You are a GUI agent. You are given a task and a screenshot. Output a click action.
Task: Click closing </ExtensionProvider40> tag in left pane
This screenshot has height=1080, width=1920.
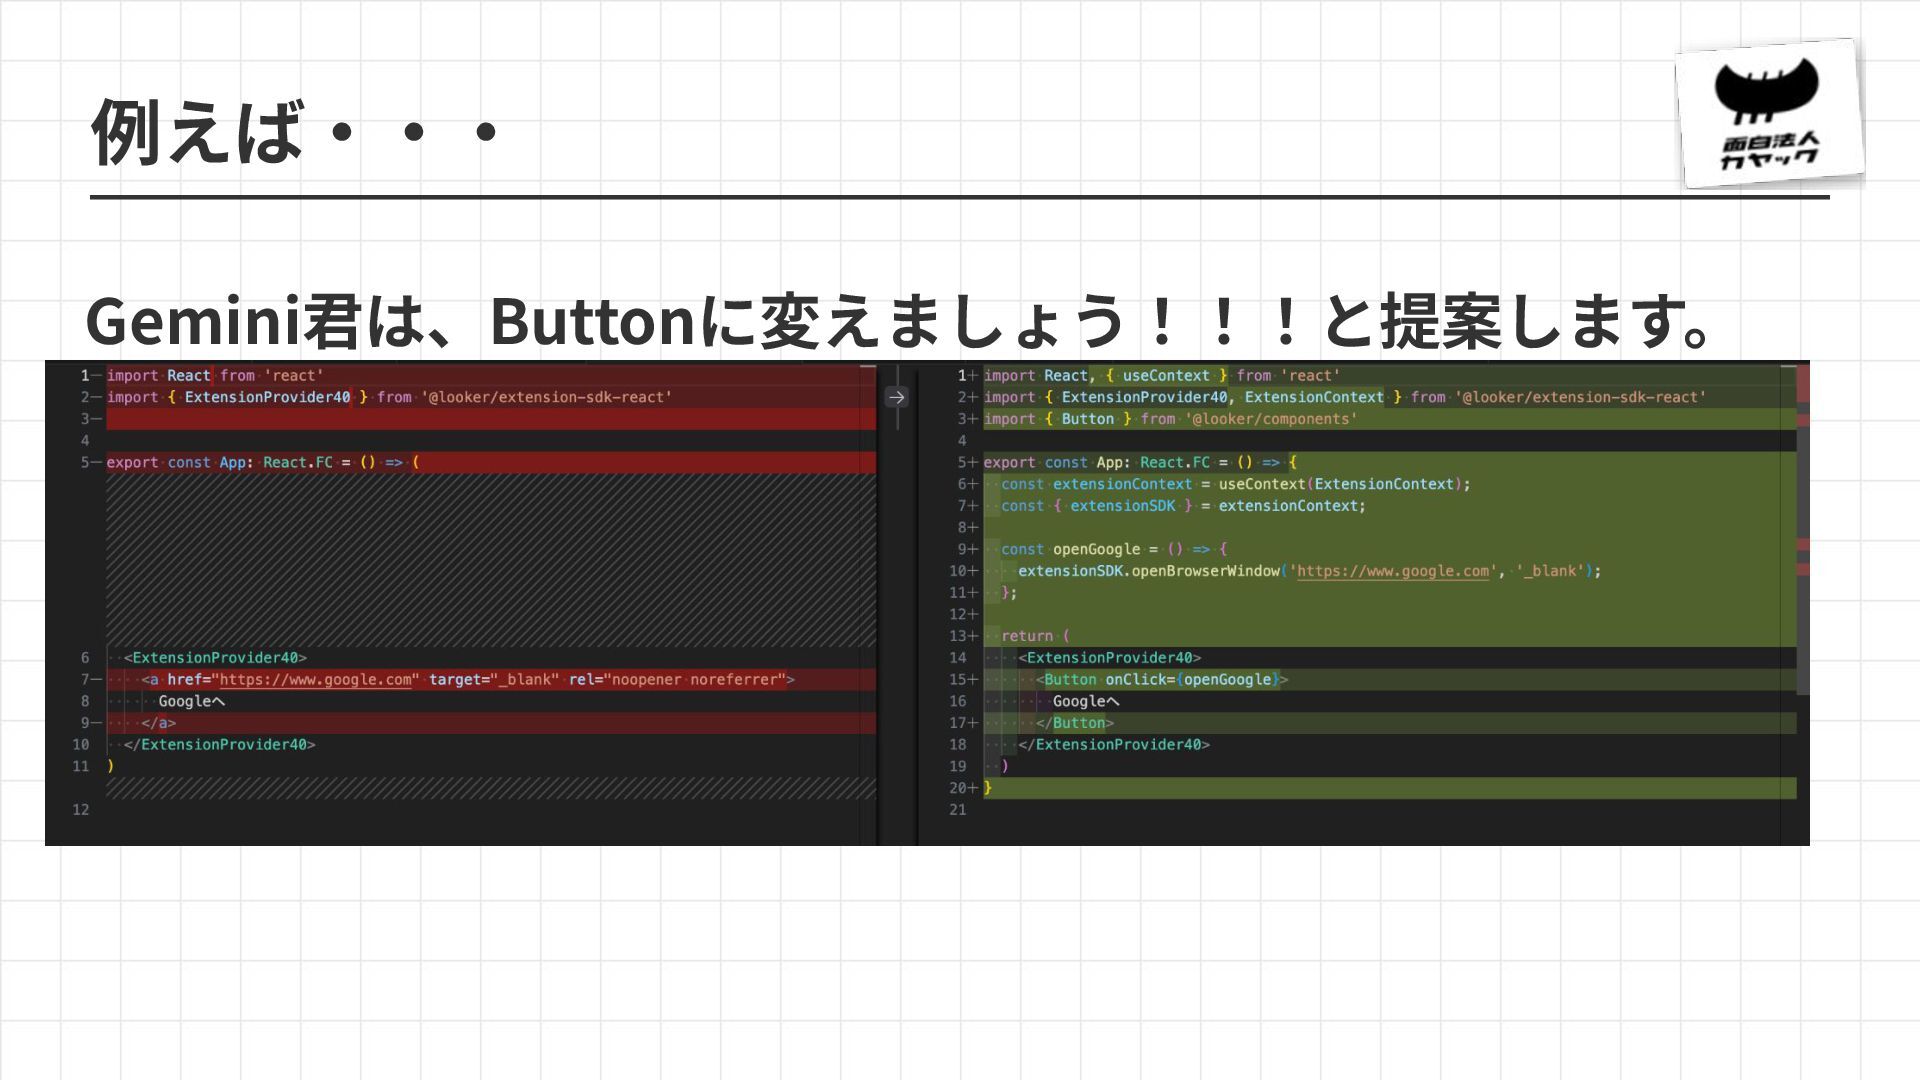click(219, 745)
